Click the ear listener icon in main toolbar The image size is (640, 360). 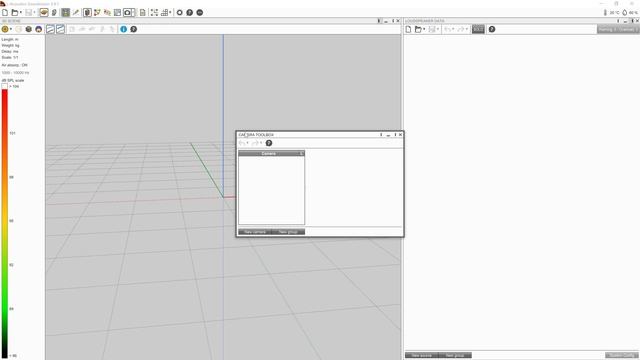54,13
